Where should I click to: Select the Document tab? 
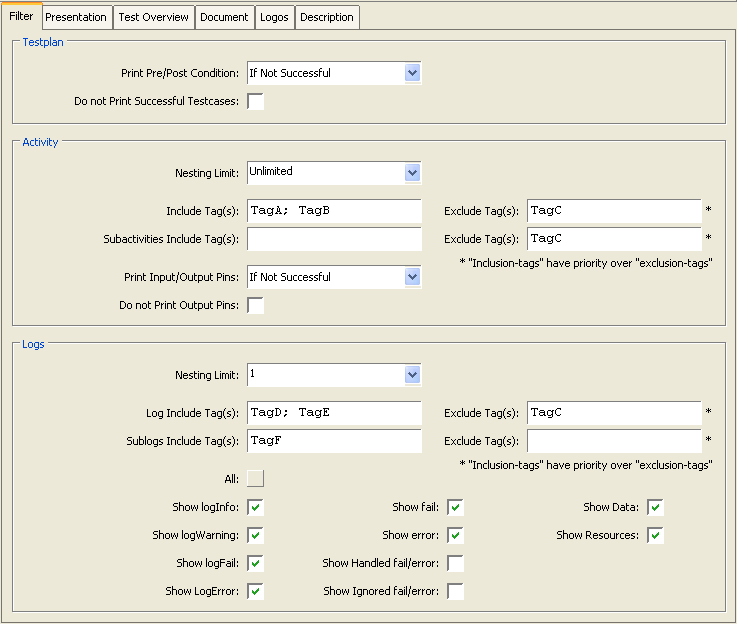point(224,17)
